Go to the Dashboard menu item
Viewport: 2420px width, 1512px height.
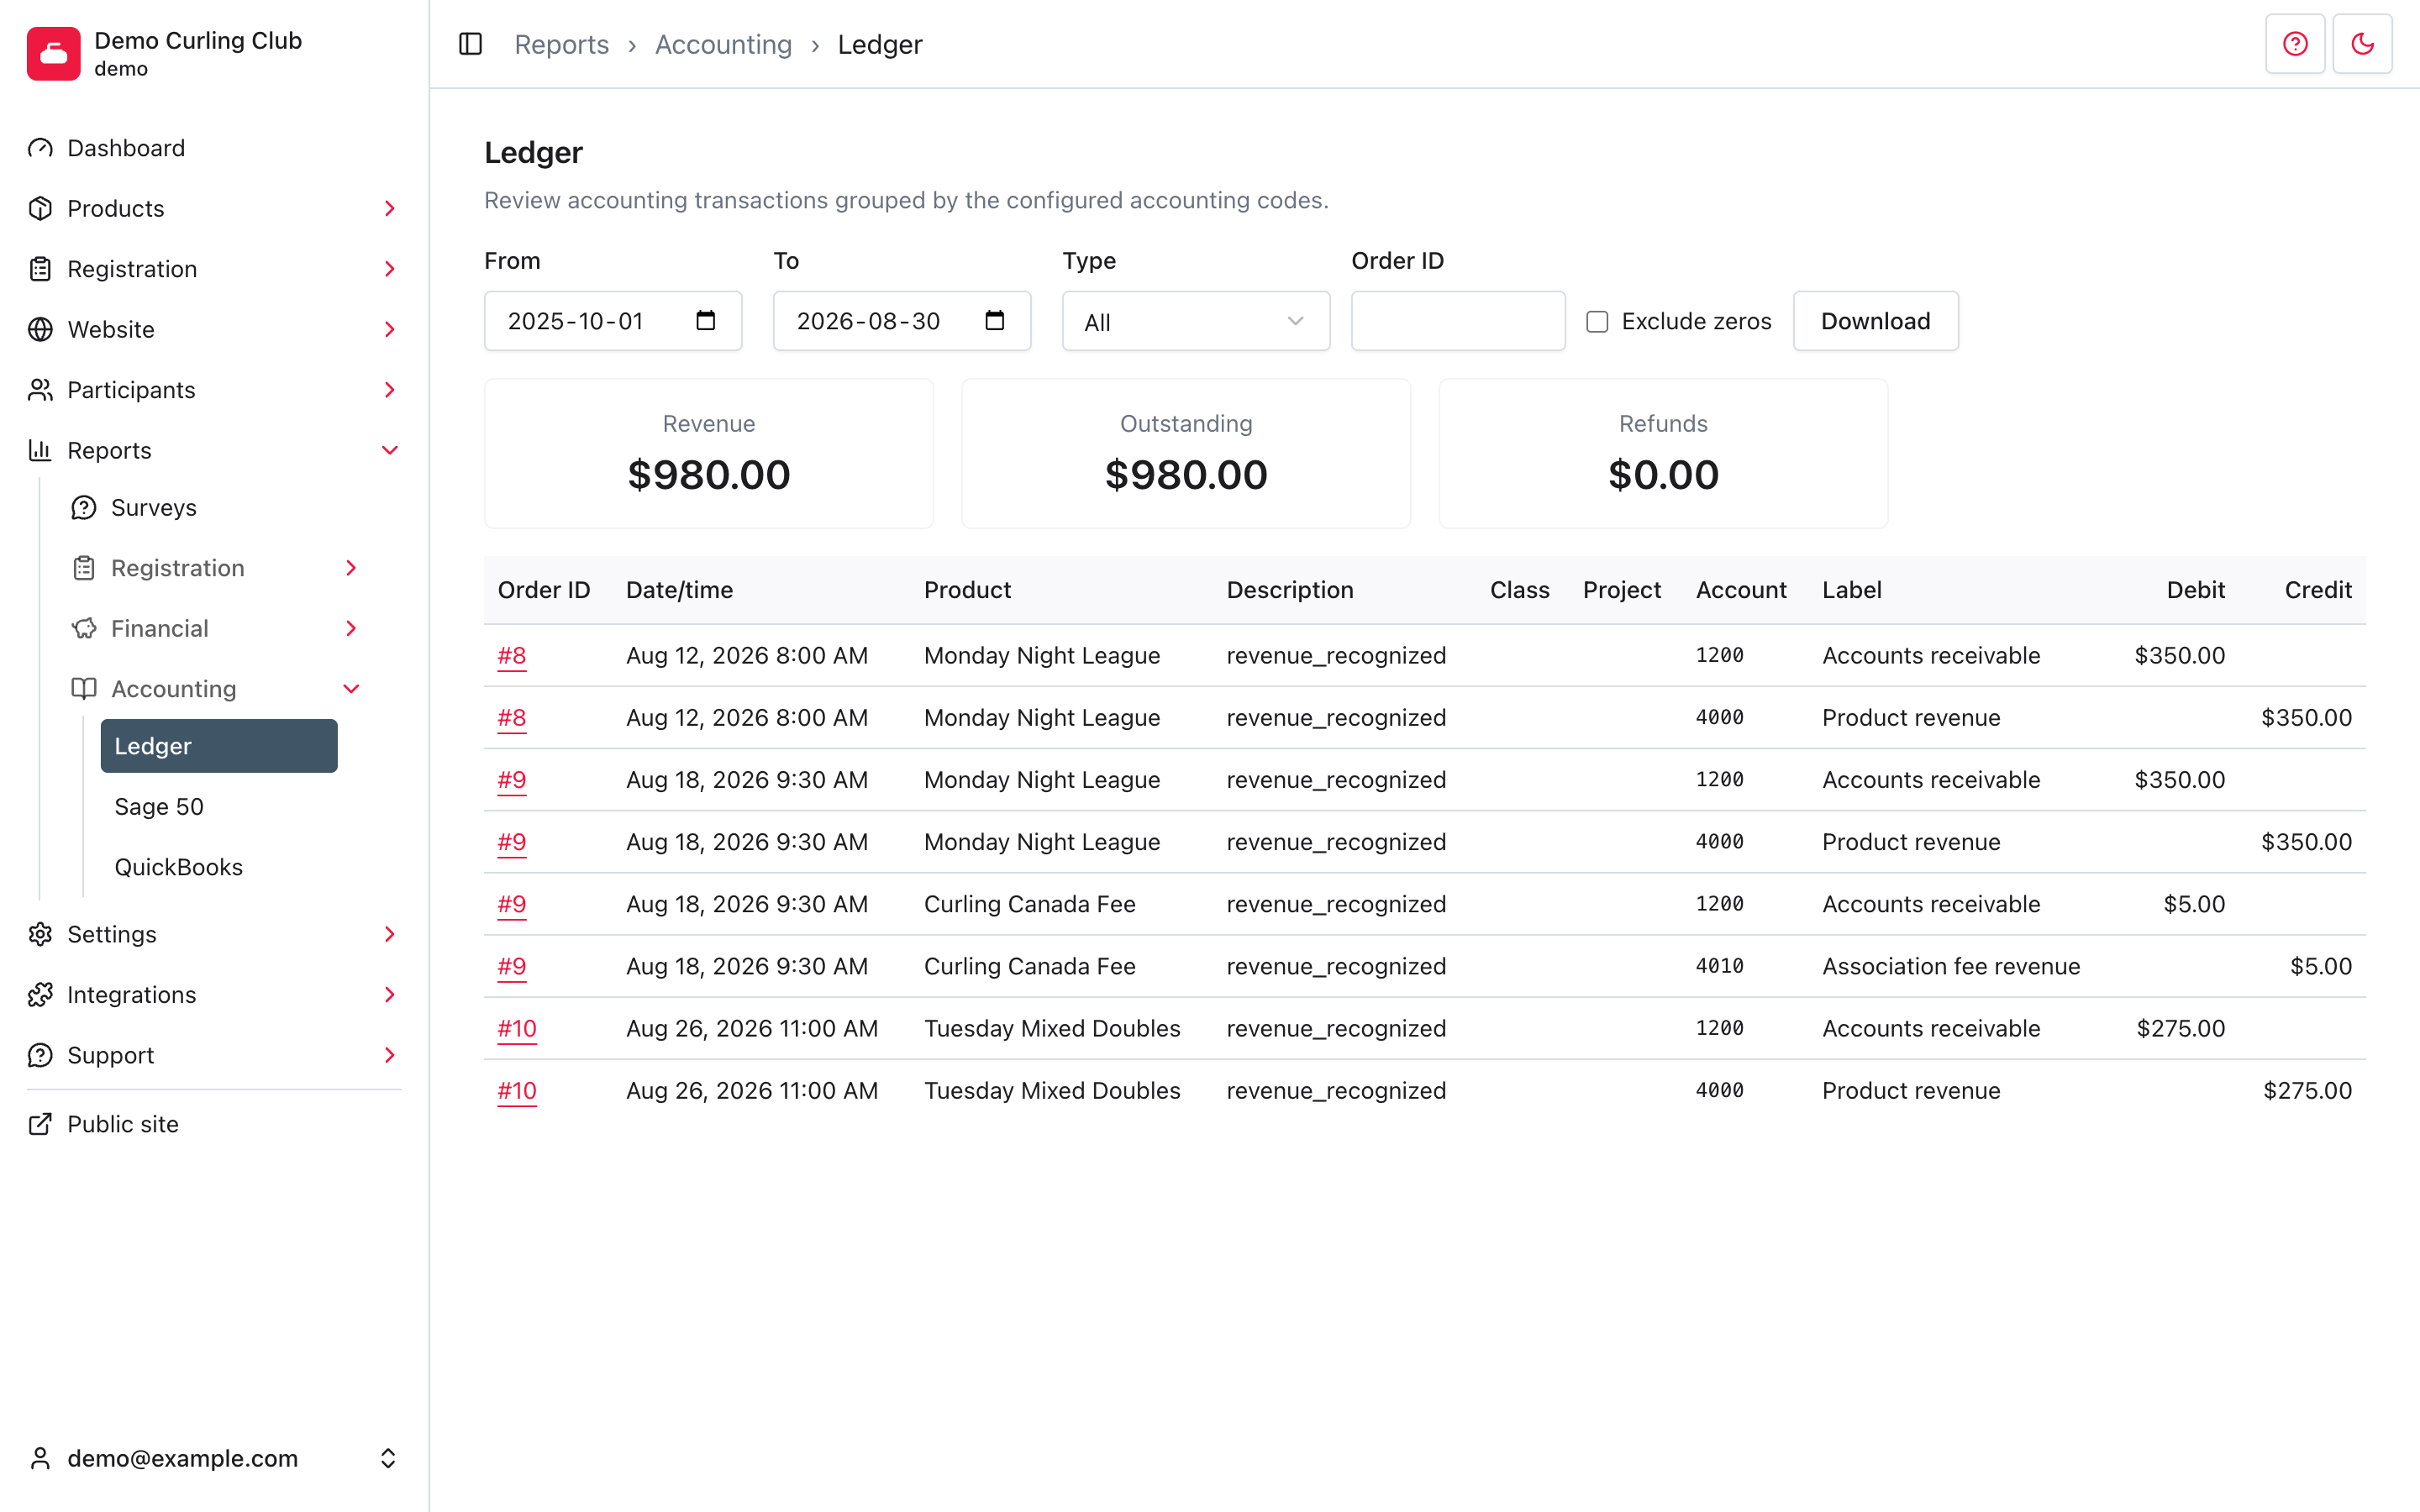click(214, 148)
